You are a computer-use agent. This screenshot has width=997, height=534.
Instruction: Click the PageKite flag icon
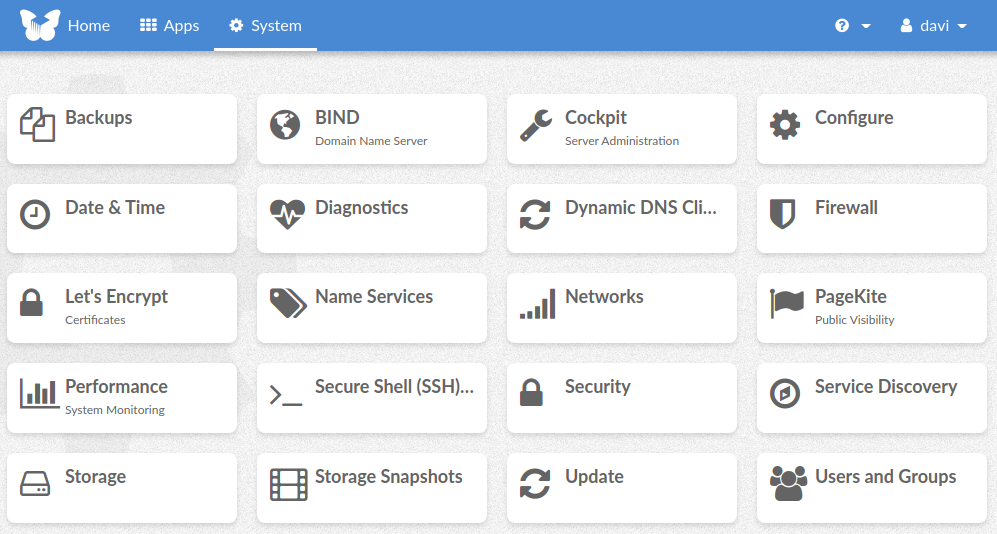click(787, 303)
